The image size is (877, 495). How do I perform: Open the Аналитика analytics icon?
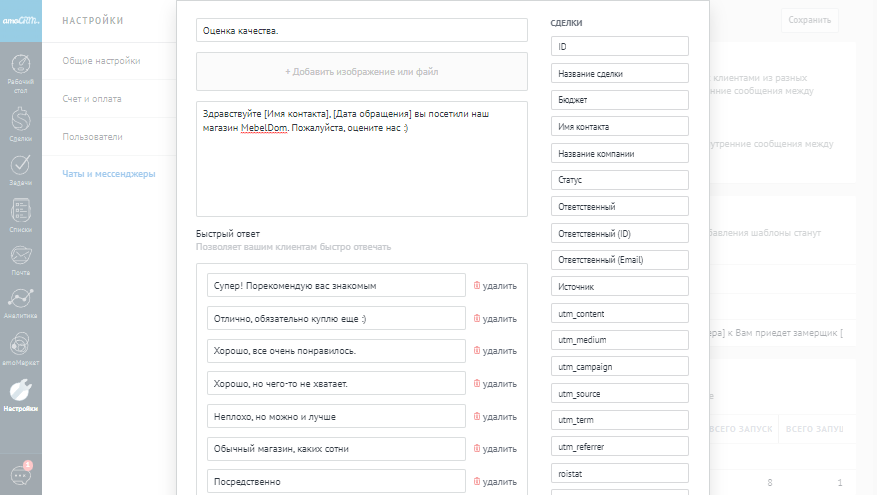20,304
